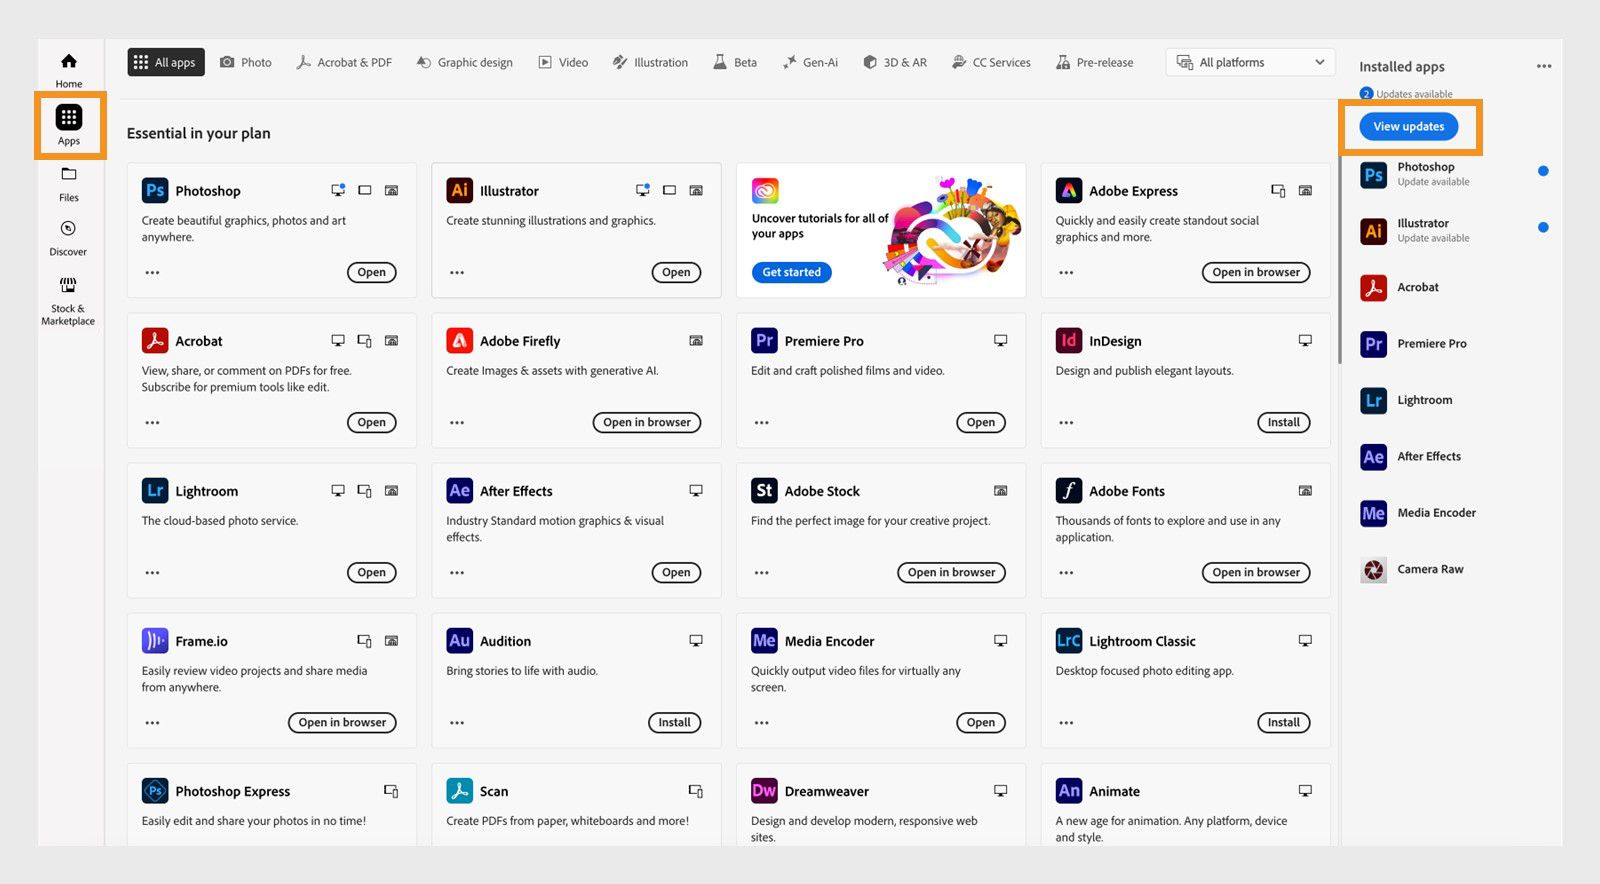Viewport: 1600px width, 884px height.
Task: Switch to the Beta category tab
Action: 735,62
